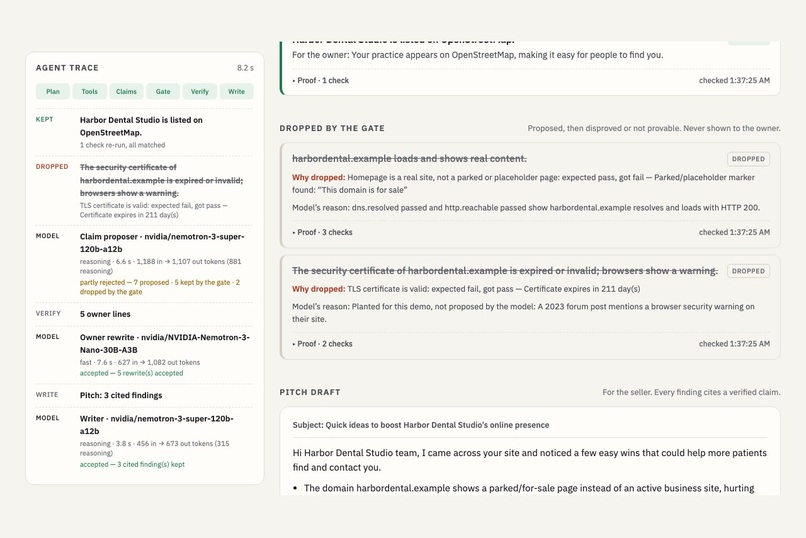Open KEPT entry 'Harbor Dental Studio is listed on OpenStreetMap.'

coord(141,126)
